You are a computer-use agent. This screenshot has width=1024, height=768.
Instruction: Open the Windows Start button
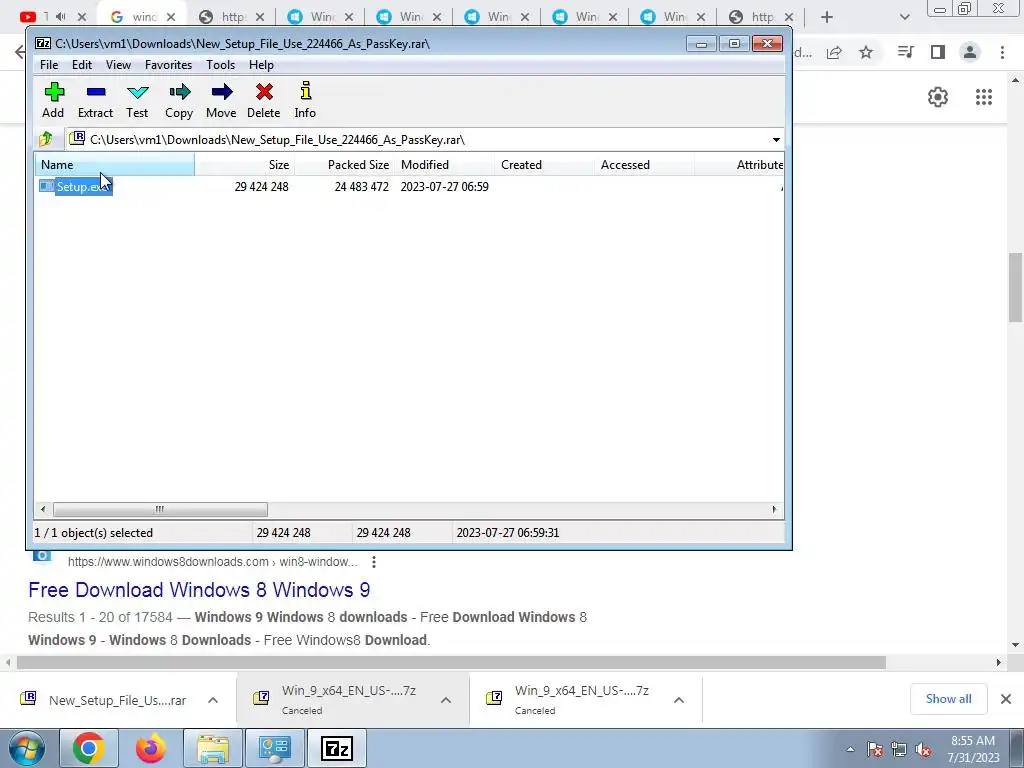click(x=27, y=748)
